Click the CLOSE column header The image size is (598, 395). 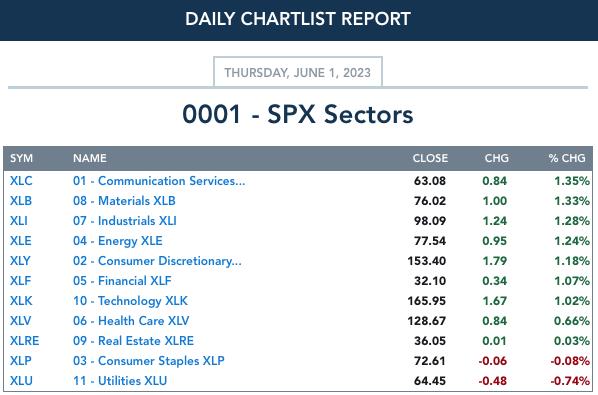[430, 158]
